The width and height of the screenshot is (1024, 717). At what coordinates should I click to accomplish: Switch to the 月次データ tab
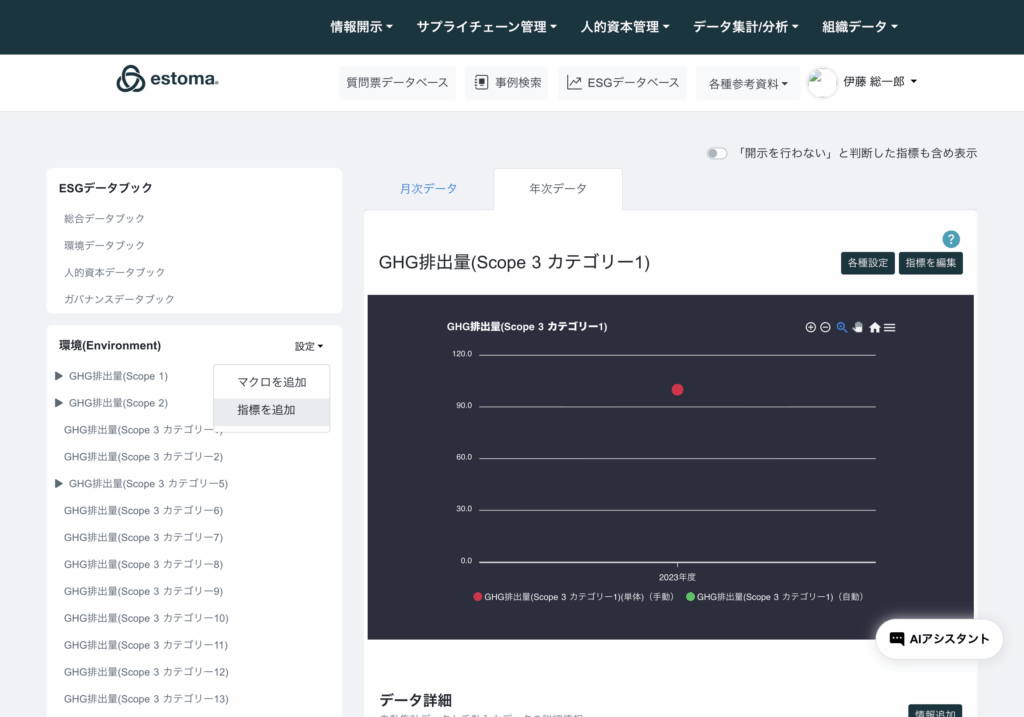[x=428, y=189]
